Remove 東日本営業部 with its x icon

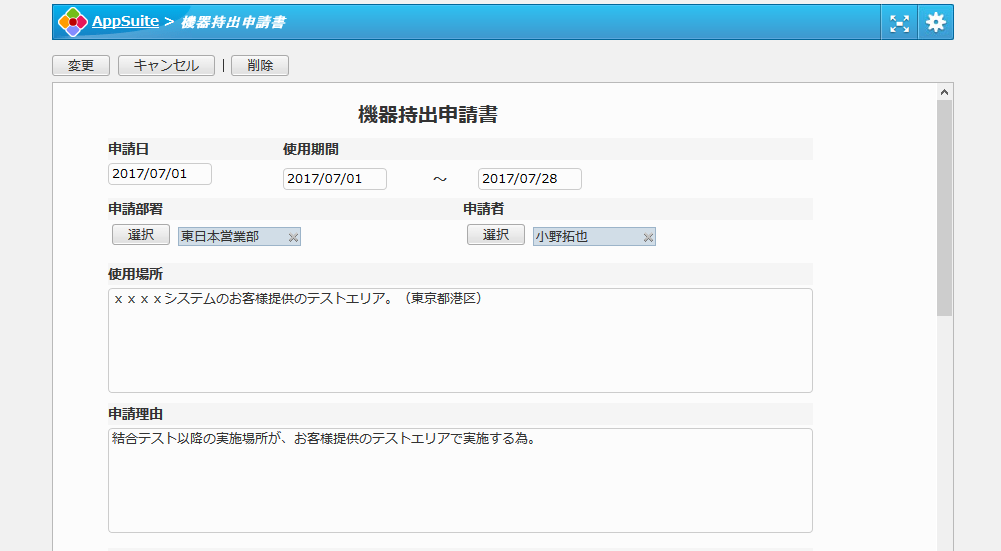pos(293,237)
